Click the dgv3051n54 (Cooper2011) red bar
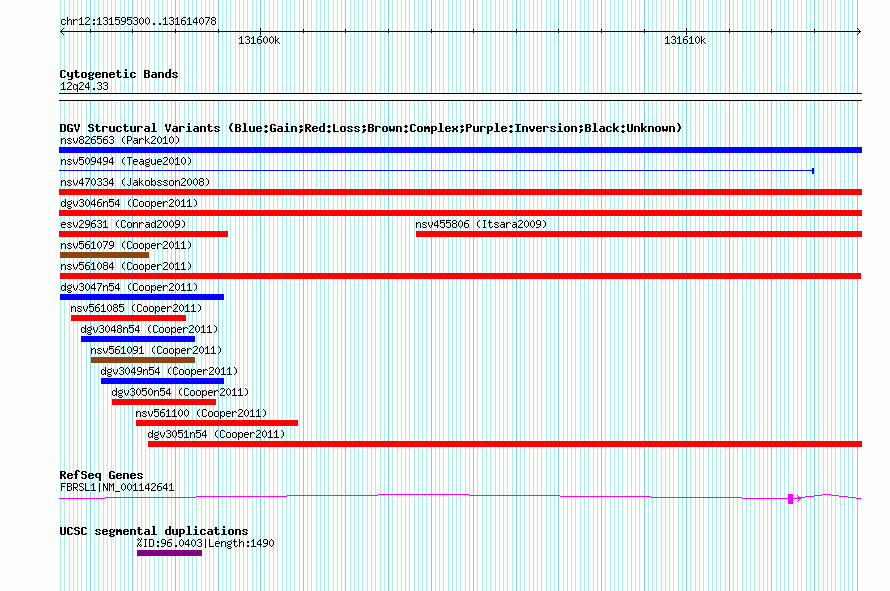Viewport: 890px width, 591px height. point(505,444)
